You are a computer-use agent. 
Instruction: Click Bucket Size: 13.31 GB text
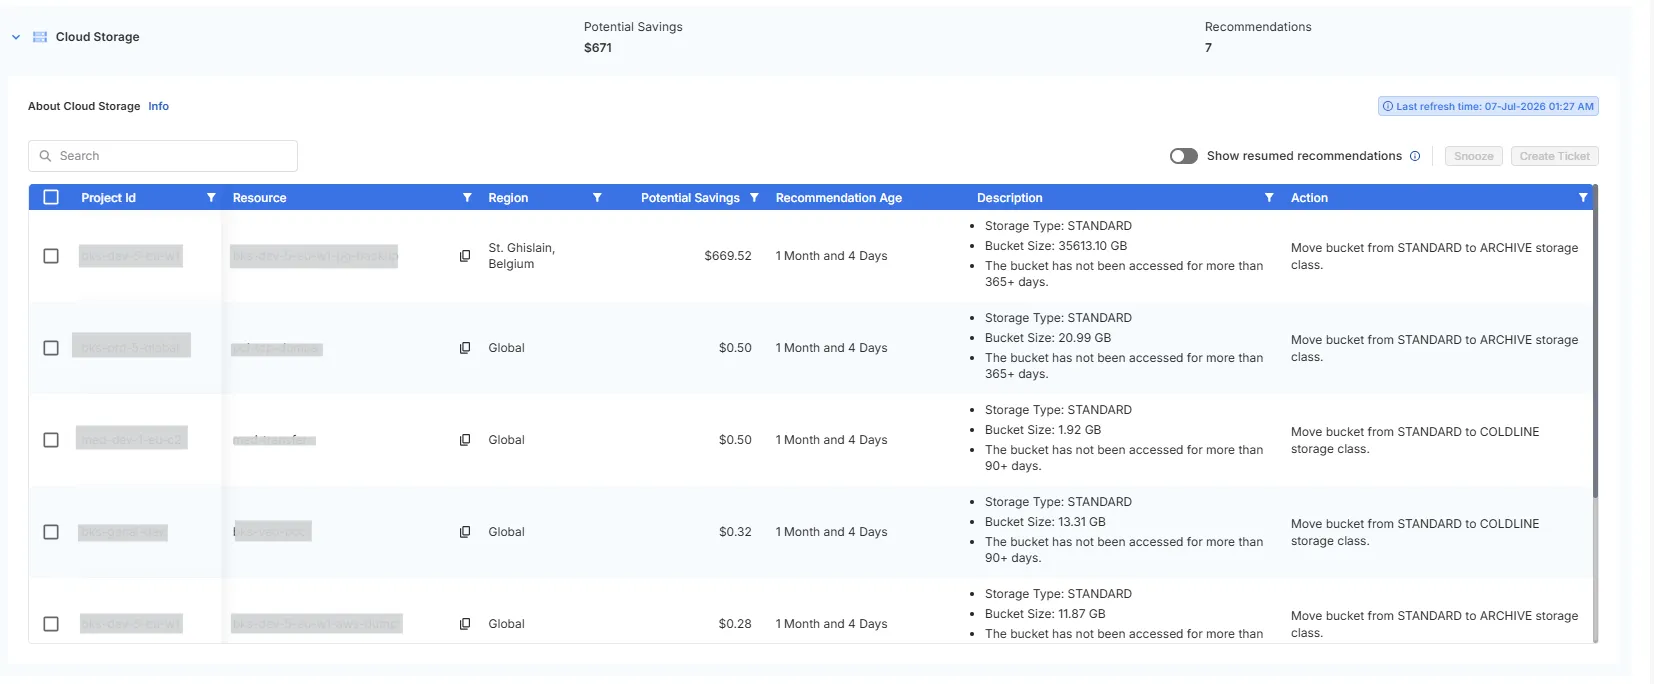1045,522
